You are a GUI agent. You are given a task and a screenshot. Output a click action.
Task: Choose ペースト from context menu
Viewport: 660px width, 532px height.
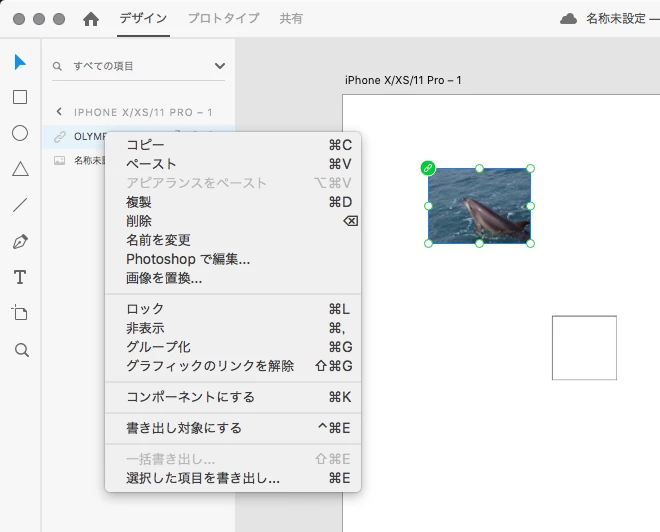(x=233, y=164)
